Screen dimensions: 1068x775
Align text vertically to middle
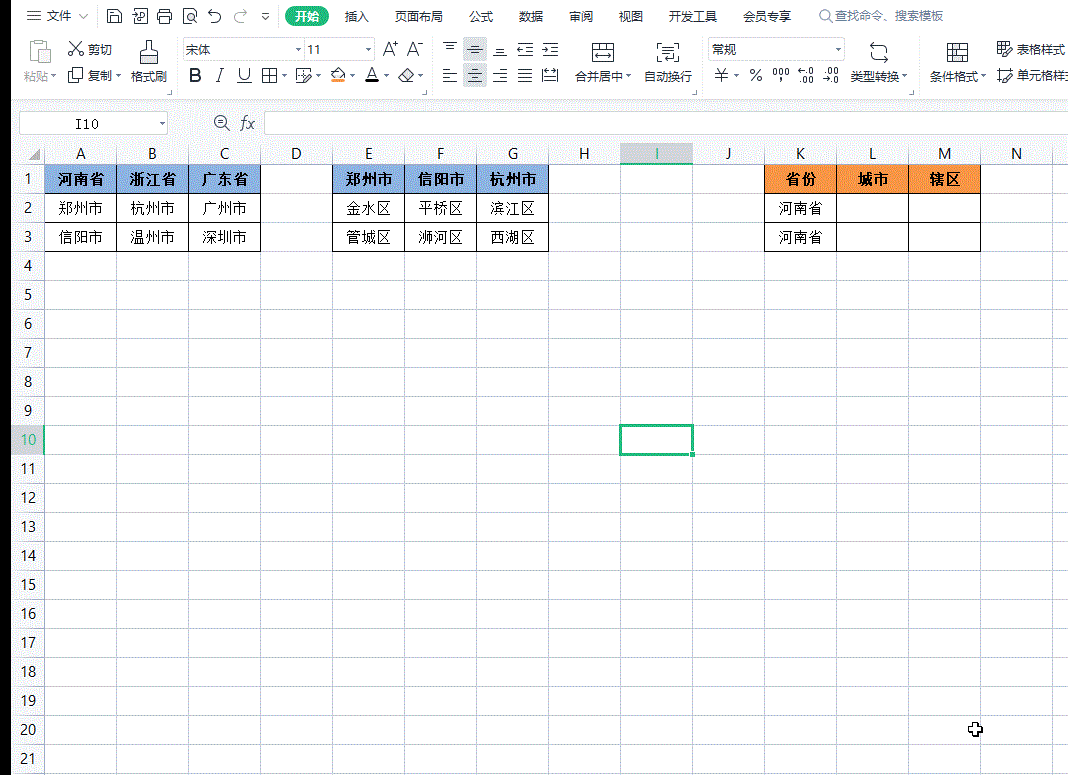(x=475, y=49)
